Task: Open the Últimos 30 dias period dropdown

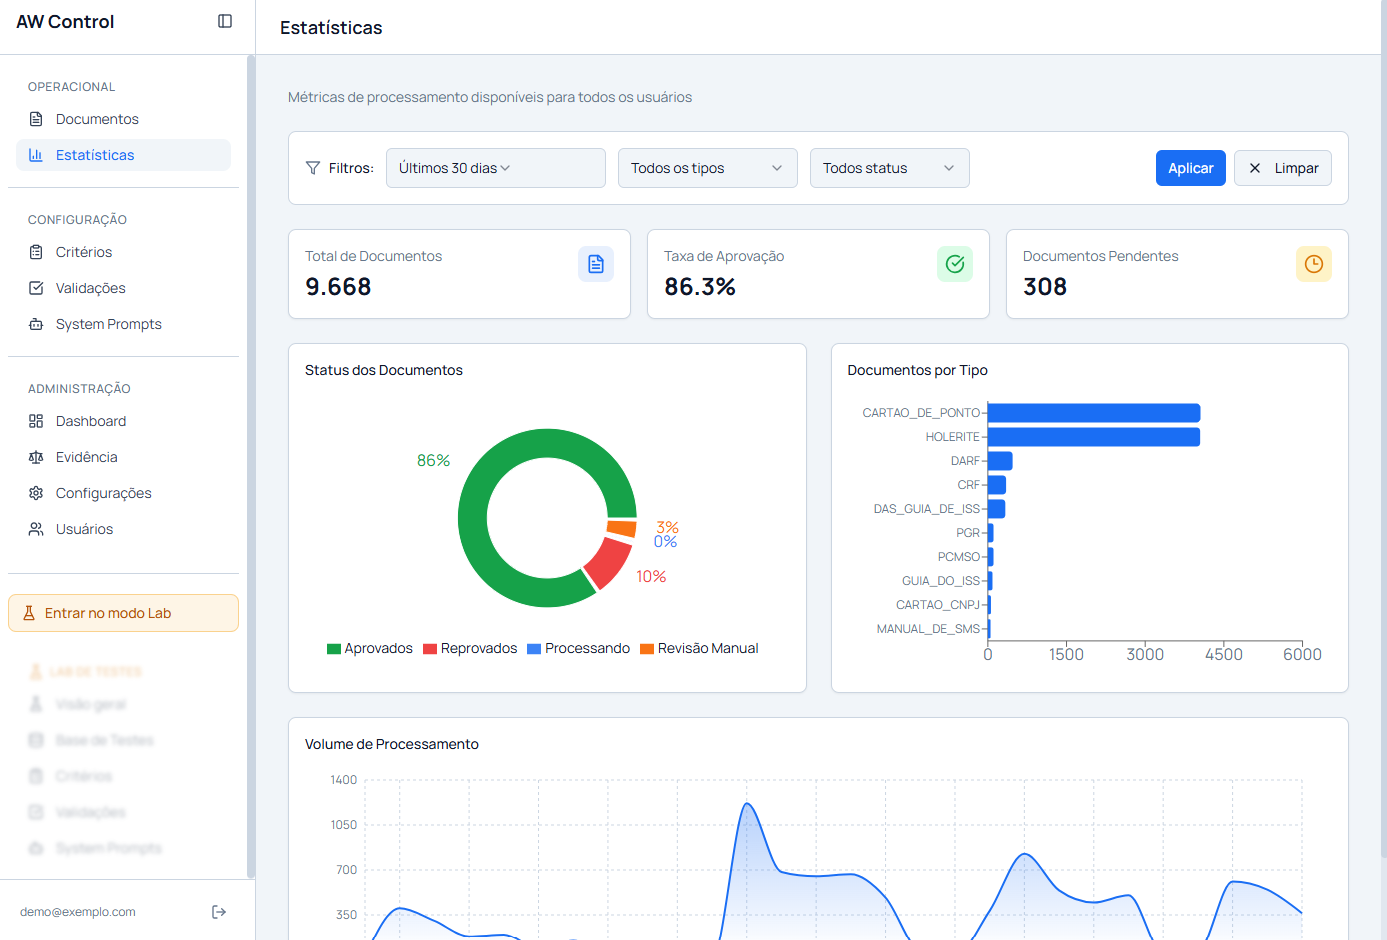Action: click(496, 168)
